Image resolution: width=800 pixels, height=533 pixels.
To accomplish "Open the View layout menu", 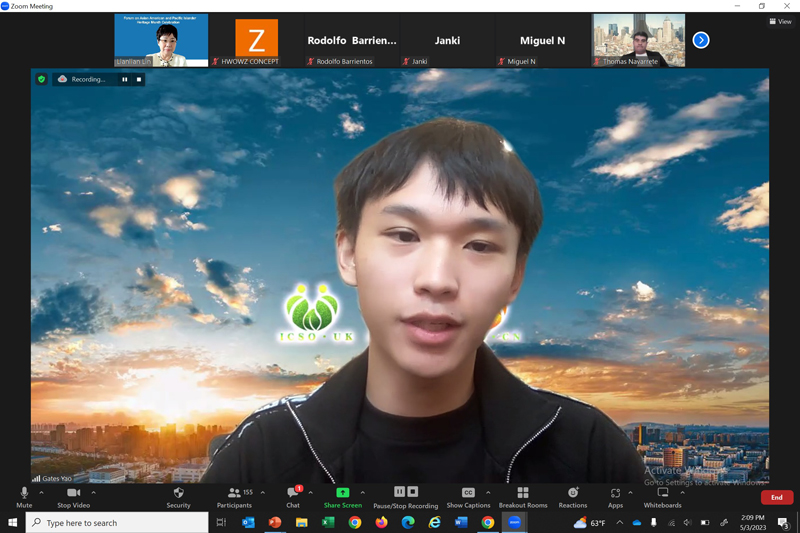I will (781, 21).
